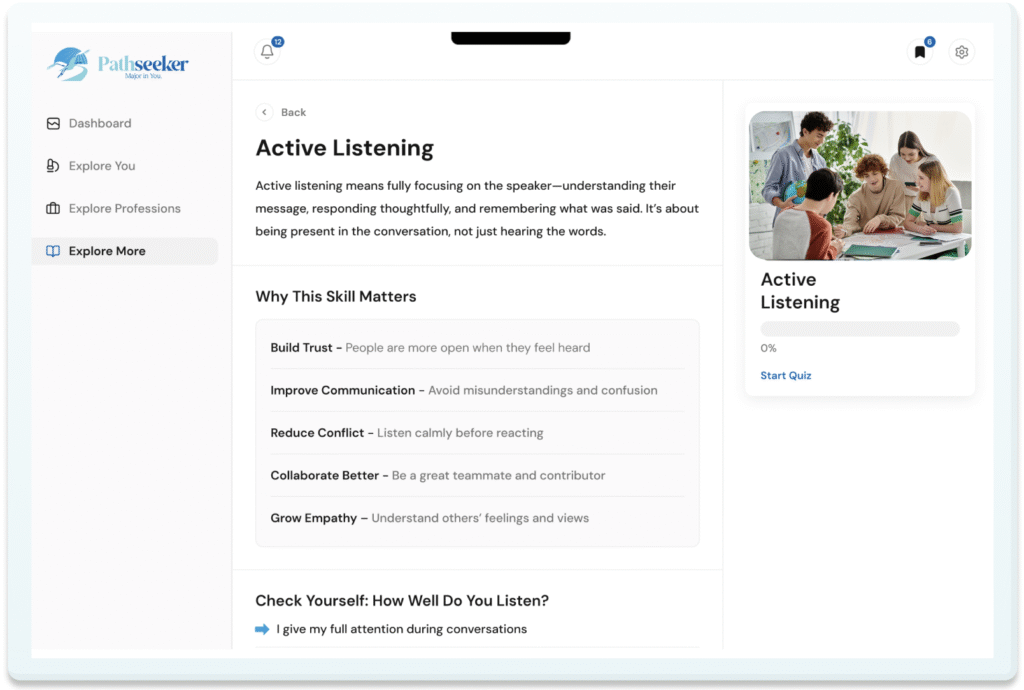Click the blue arrow beside full attention statement
This screenshot has height=690, width=1024.
tap(262, 629)
